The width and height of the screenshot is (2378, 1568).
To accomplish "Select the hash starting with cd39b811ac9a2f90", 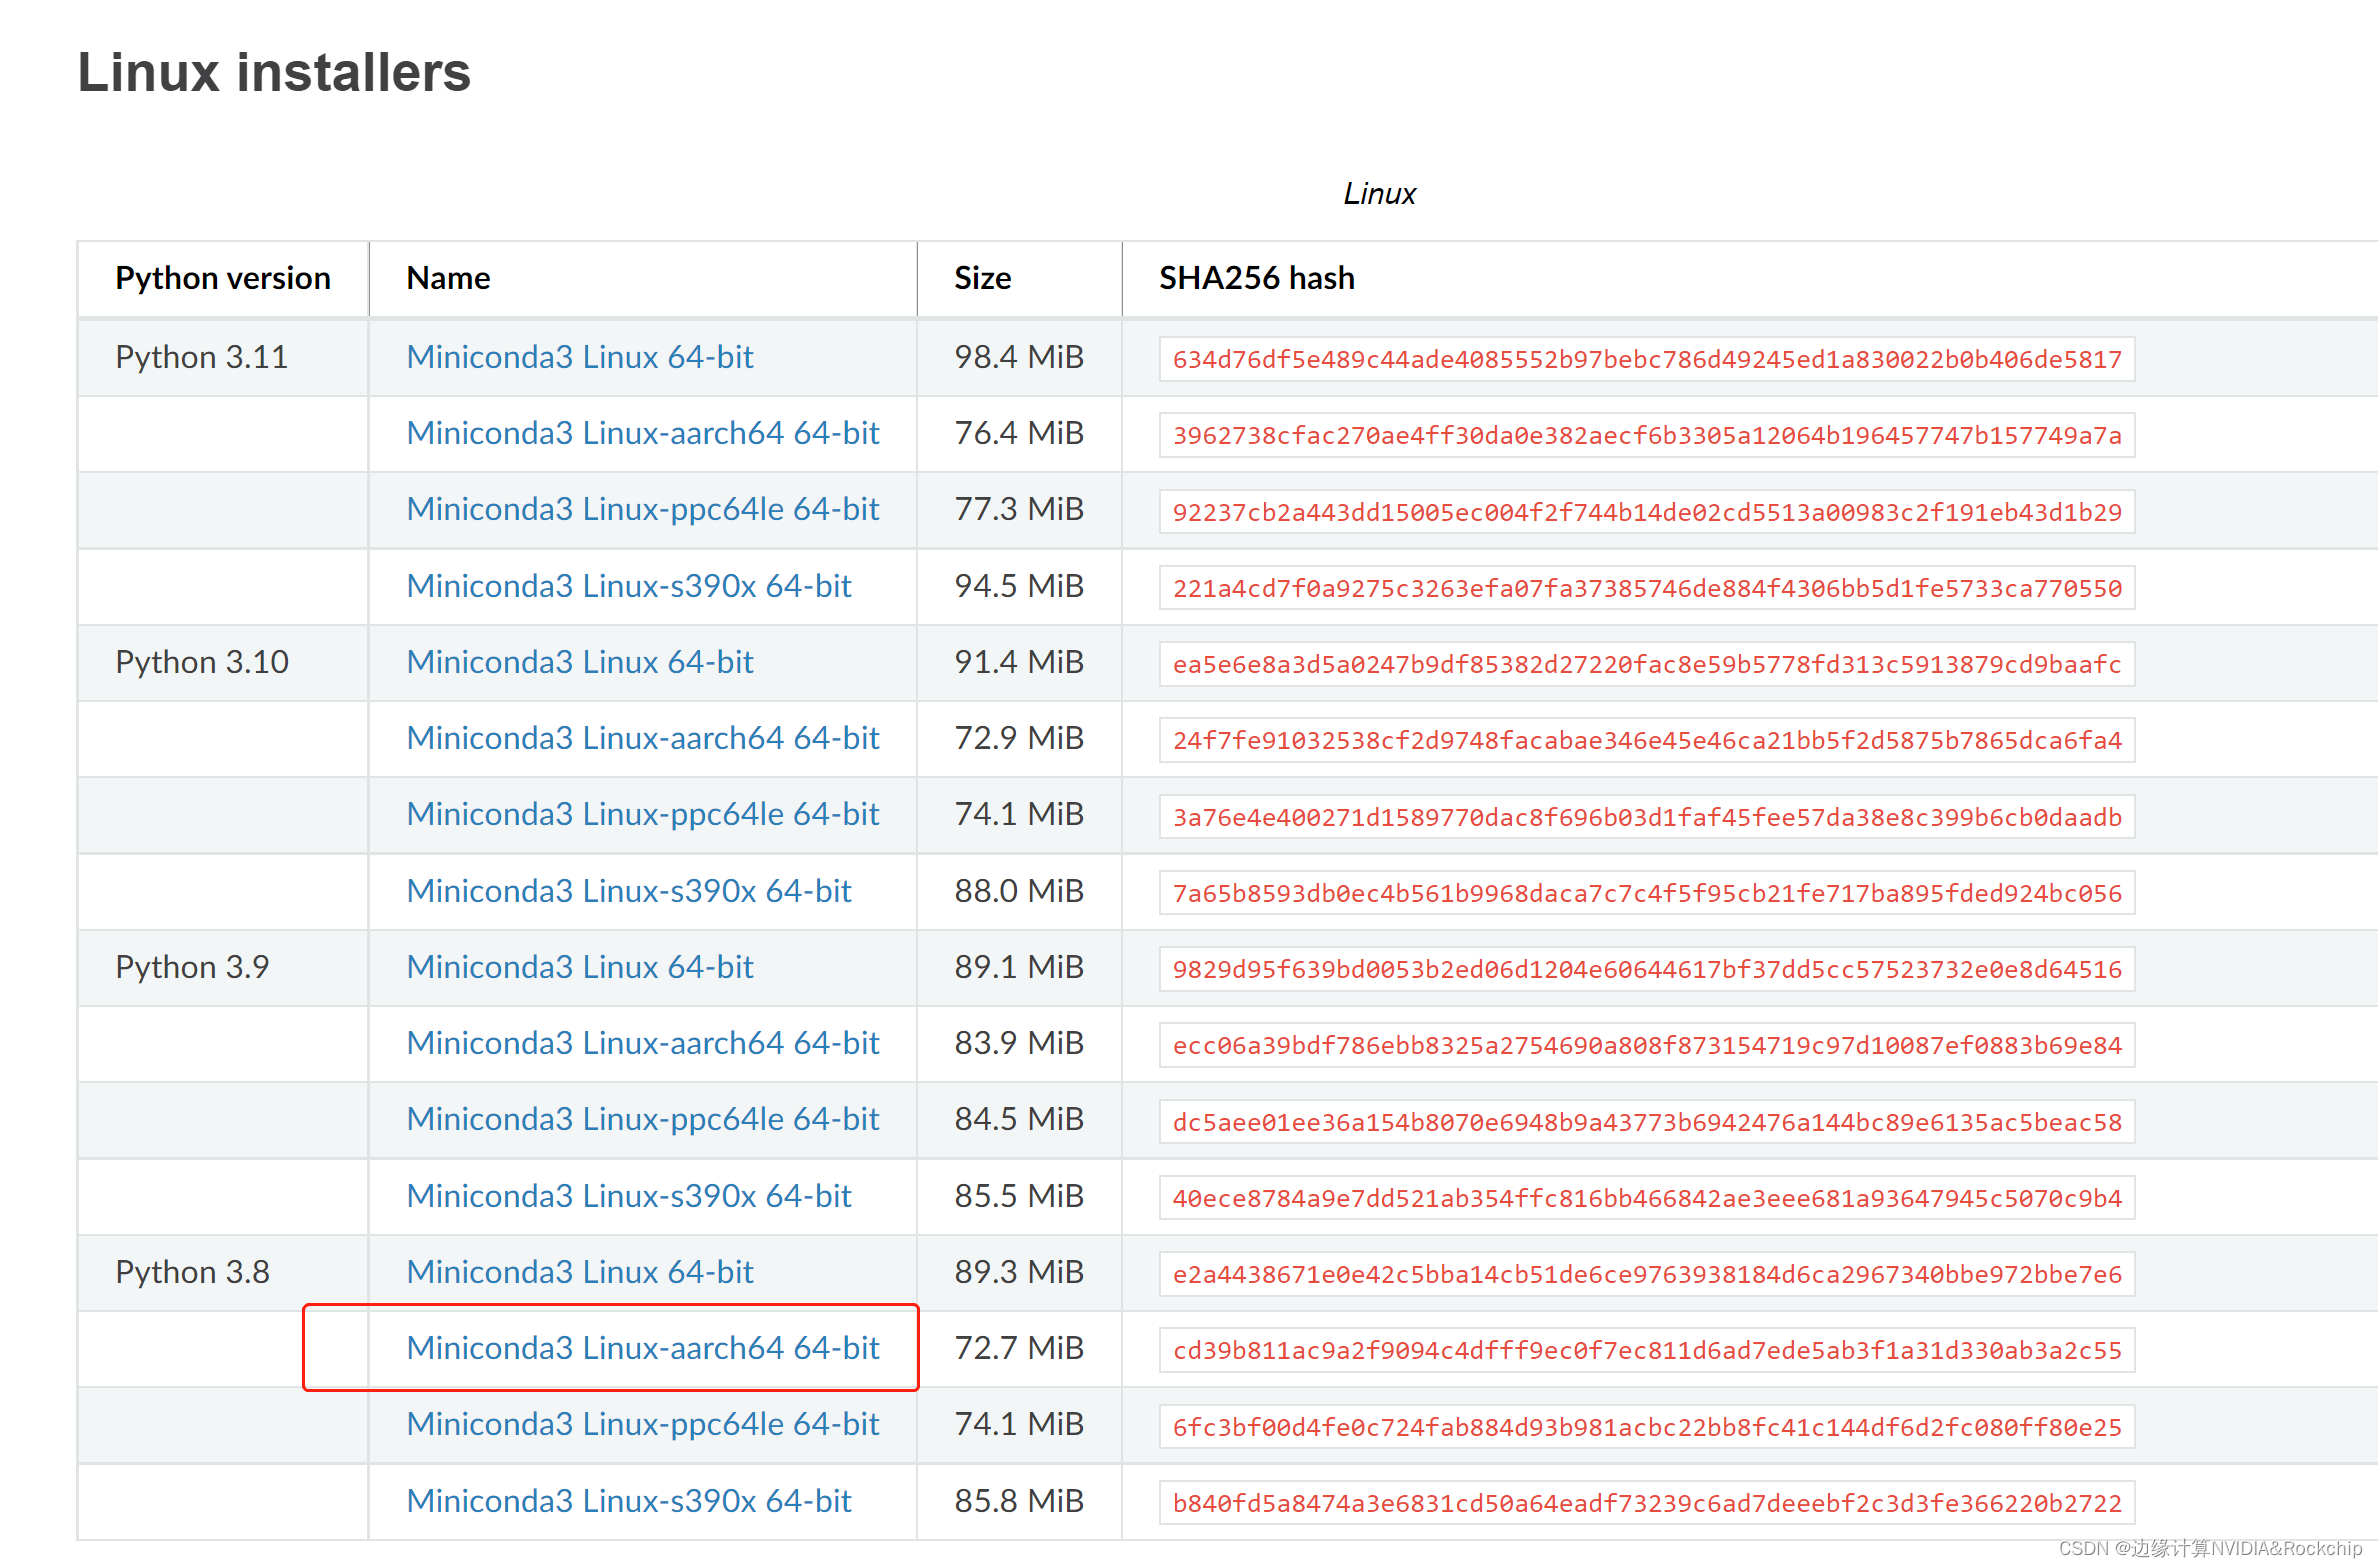I will pos(1647,1350).
